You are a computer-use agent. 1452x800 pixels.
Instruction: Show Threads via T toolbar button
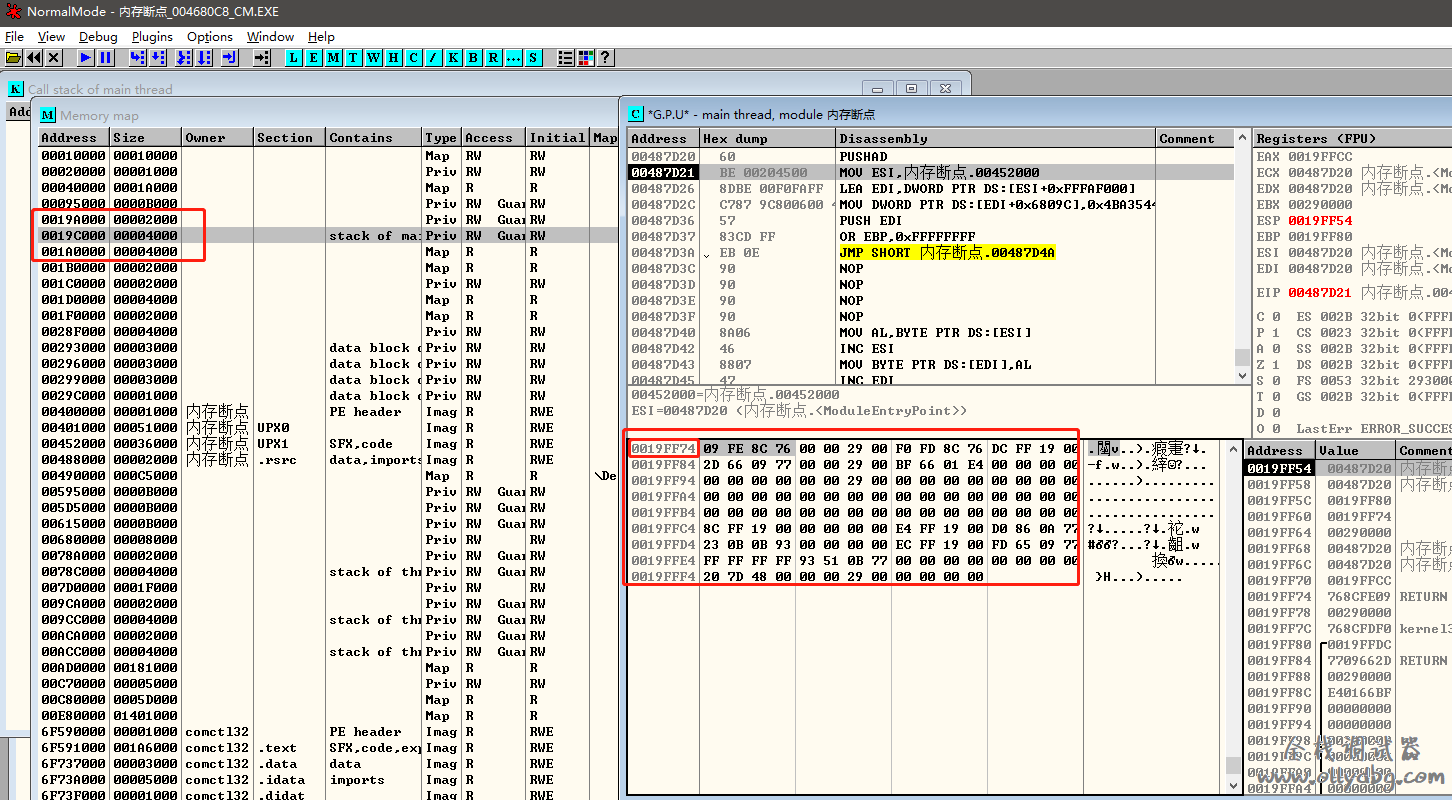tap(353, 58)
